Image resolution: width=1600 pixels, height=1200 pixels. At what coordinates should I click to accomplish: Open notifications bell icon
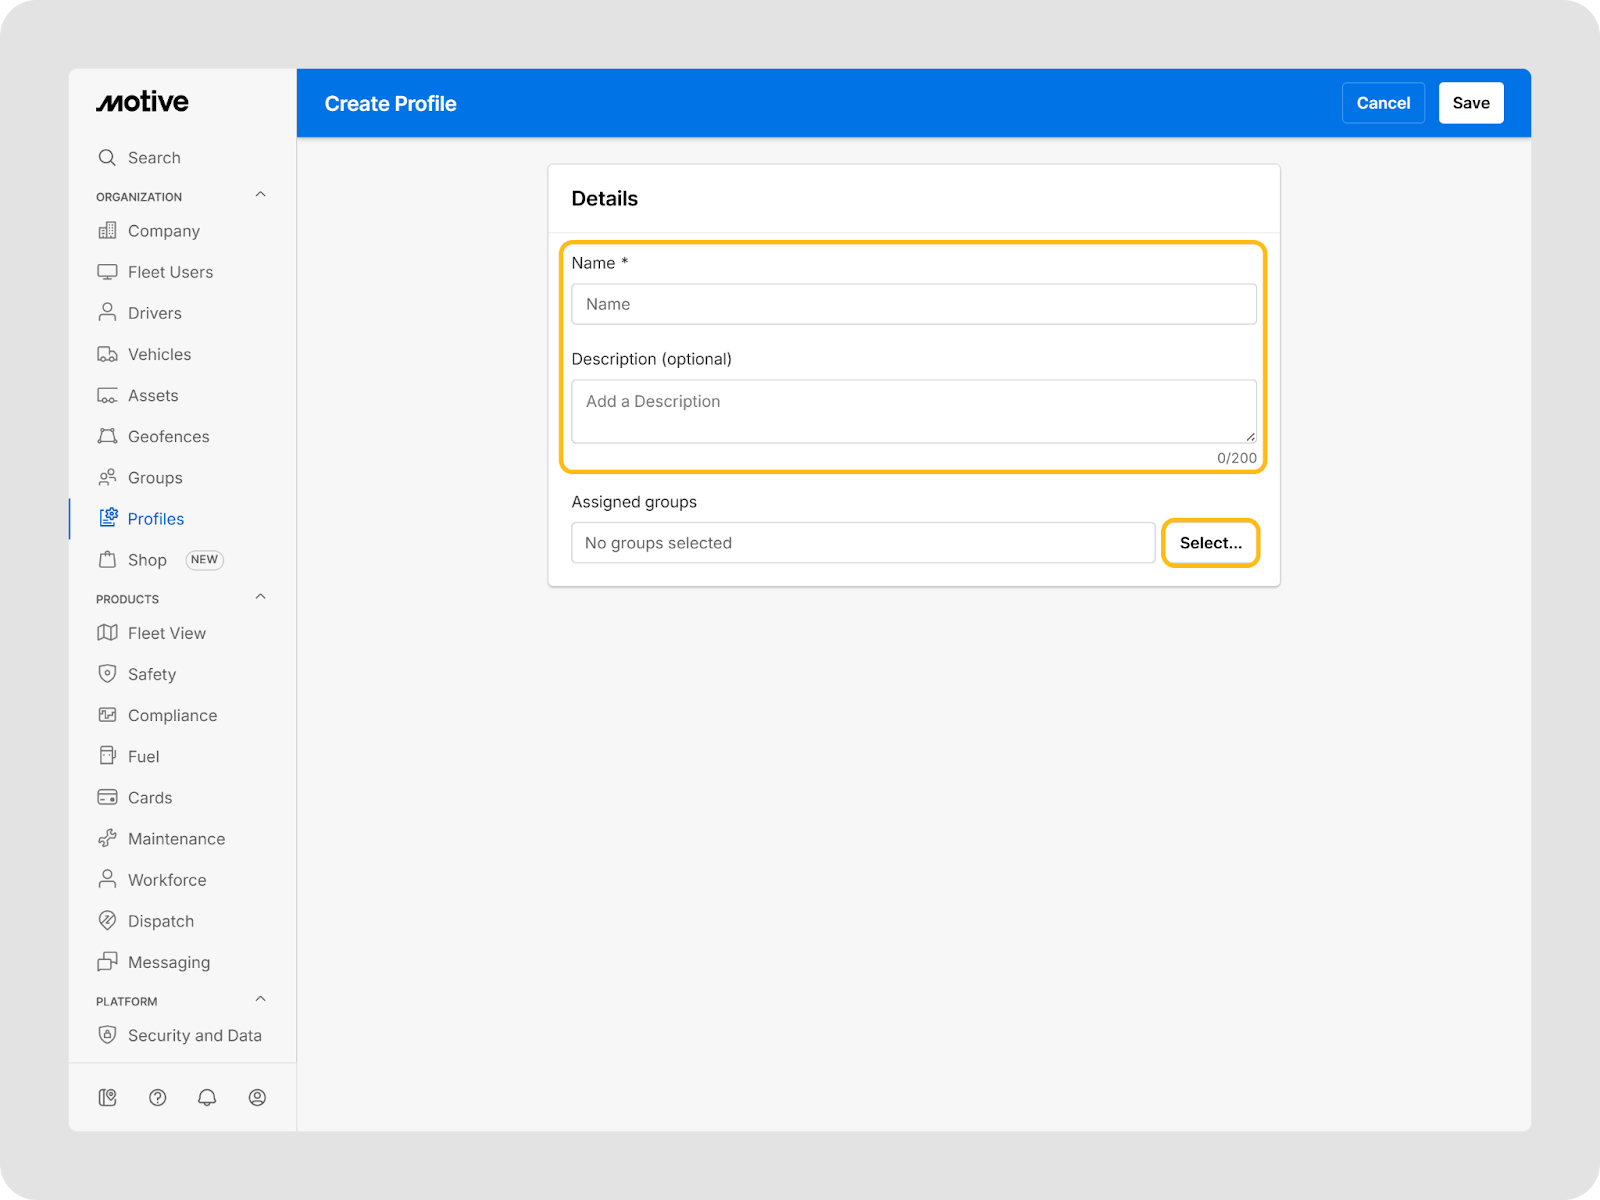click(x=207, y=1097)
